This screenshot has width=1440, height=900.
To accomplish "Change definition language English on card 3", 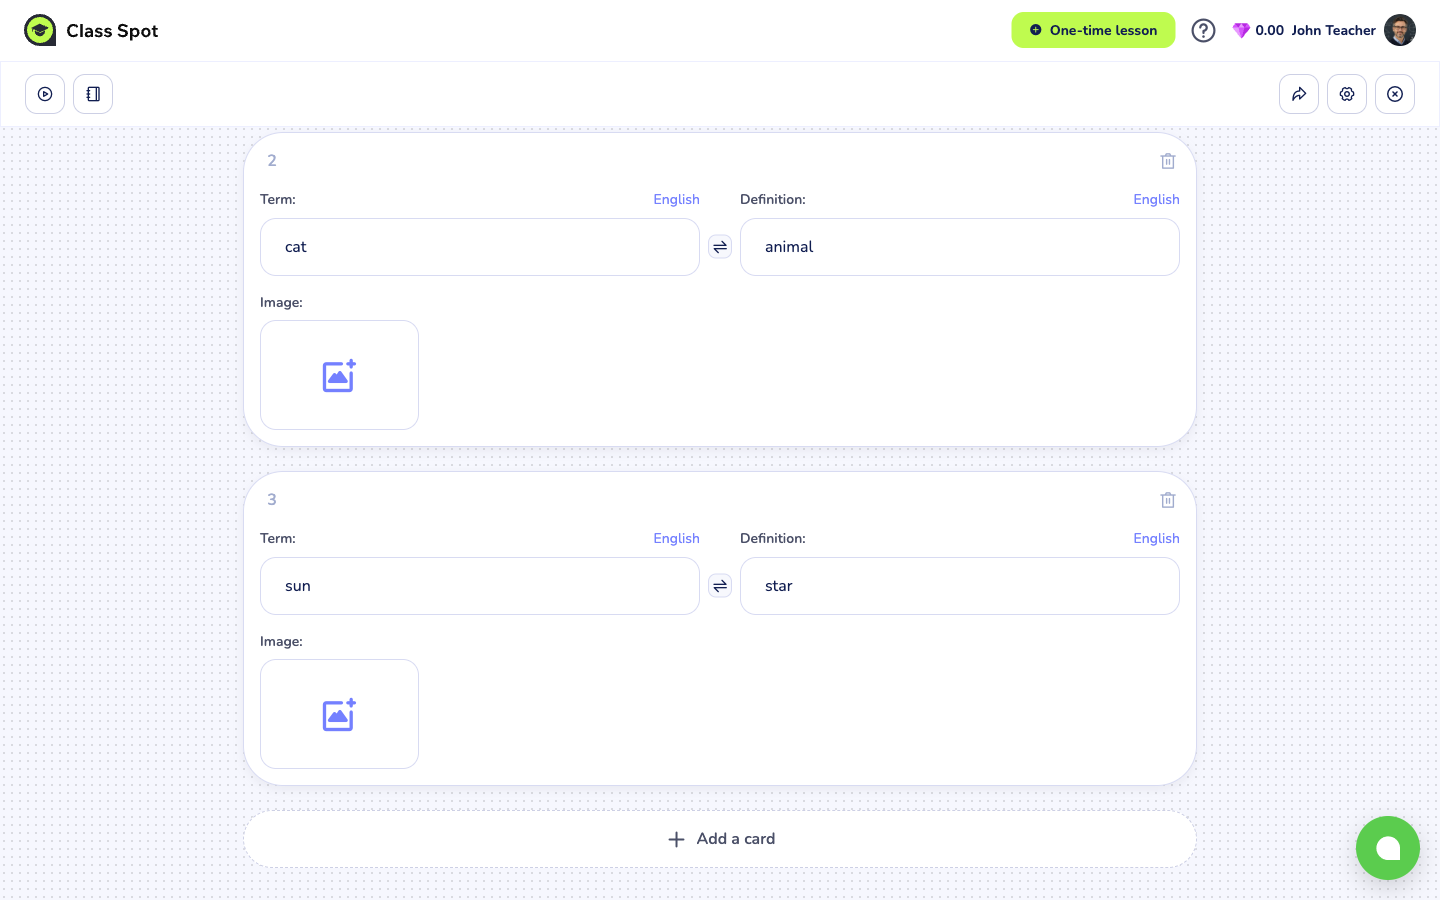I will tap(1156, 538).
